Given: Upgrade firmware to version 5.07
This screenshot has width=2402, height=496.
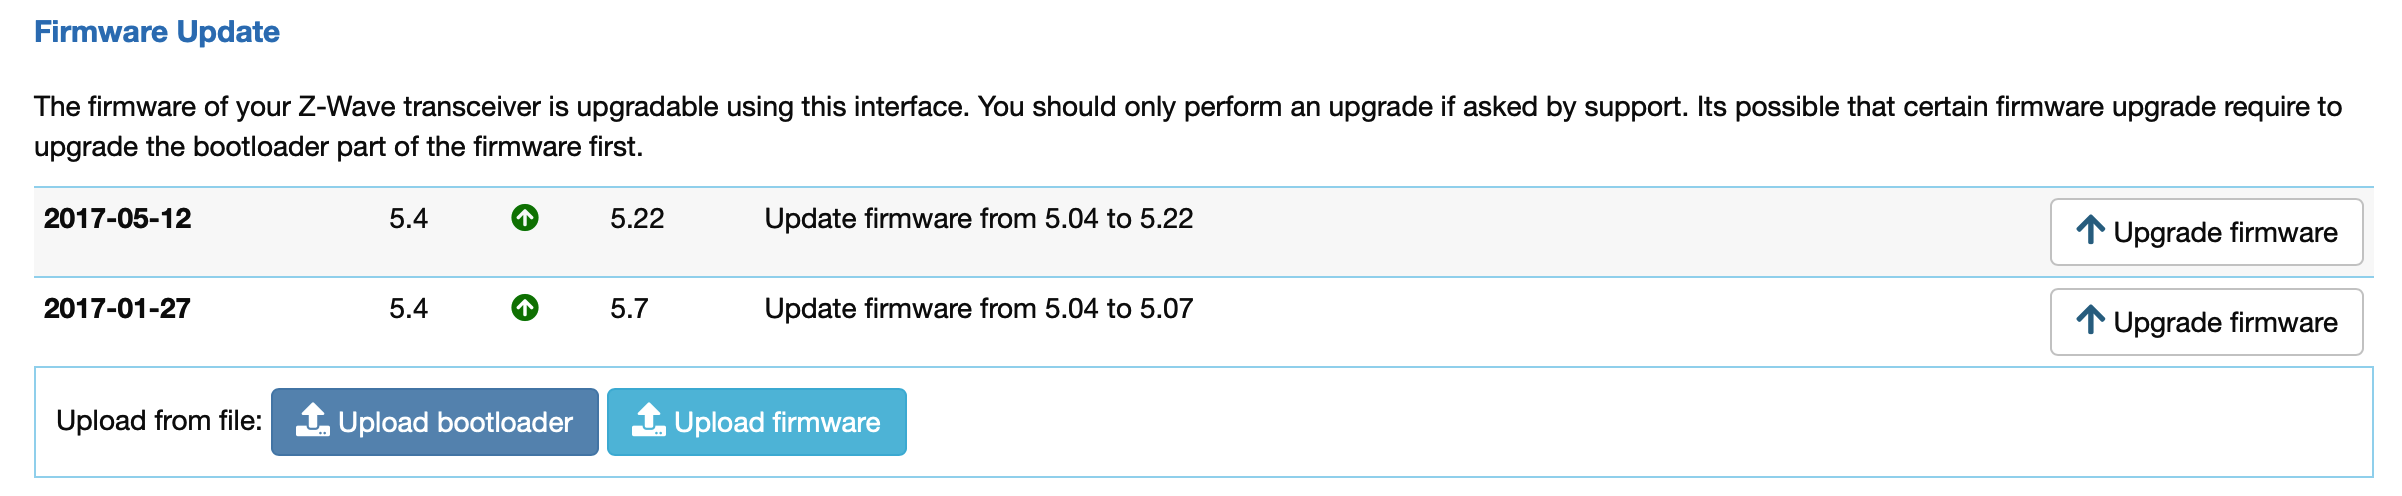Looking at the screenshot, I should [x=2206, y=322].
